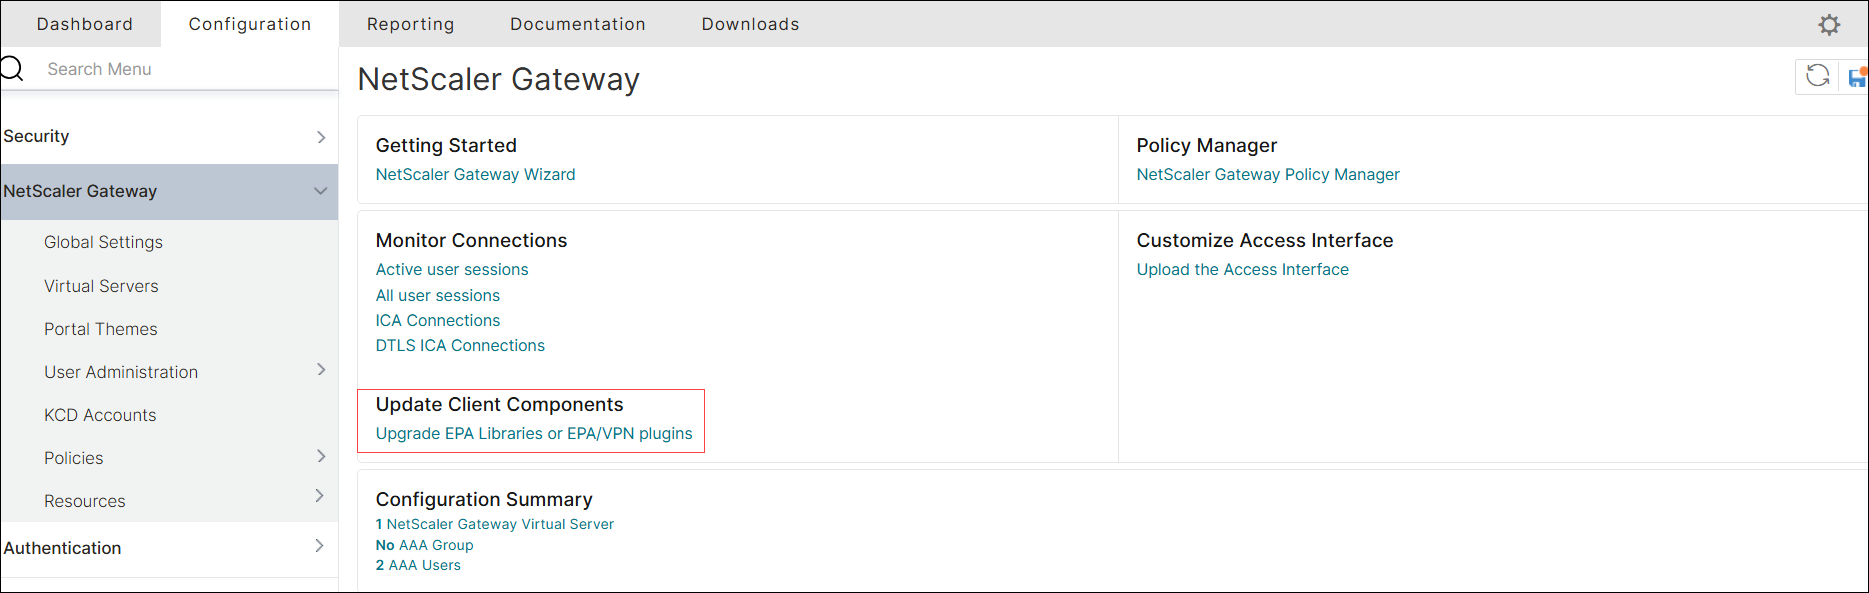1869x593 pixels.
Task: Open the Reporting tab
Action: click(x=410, y=24)
